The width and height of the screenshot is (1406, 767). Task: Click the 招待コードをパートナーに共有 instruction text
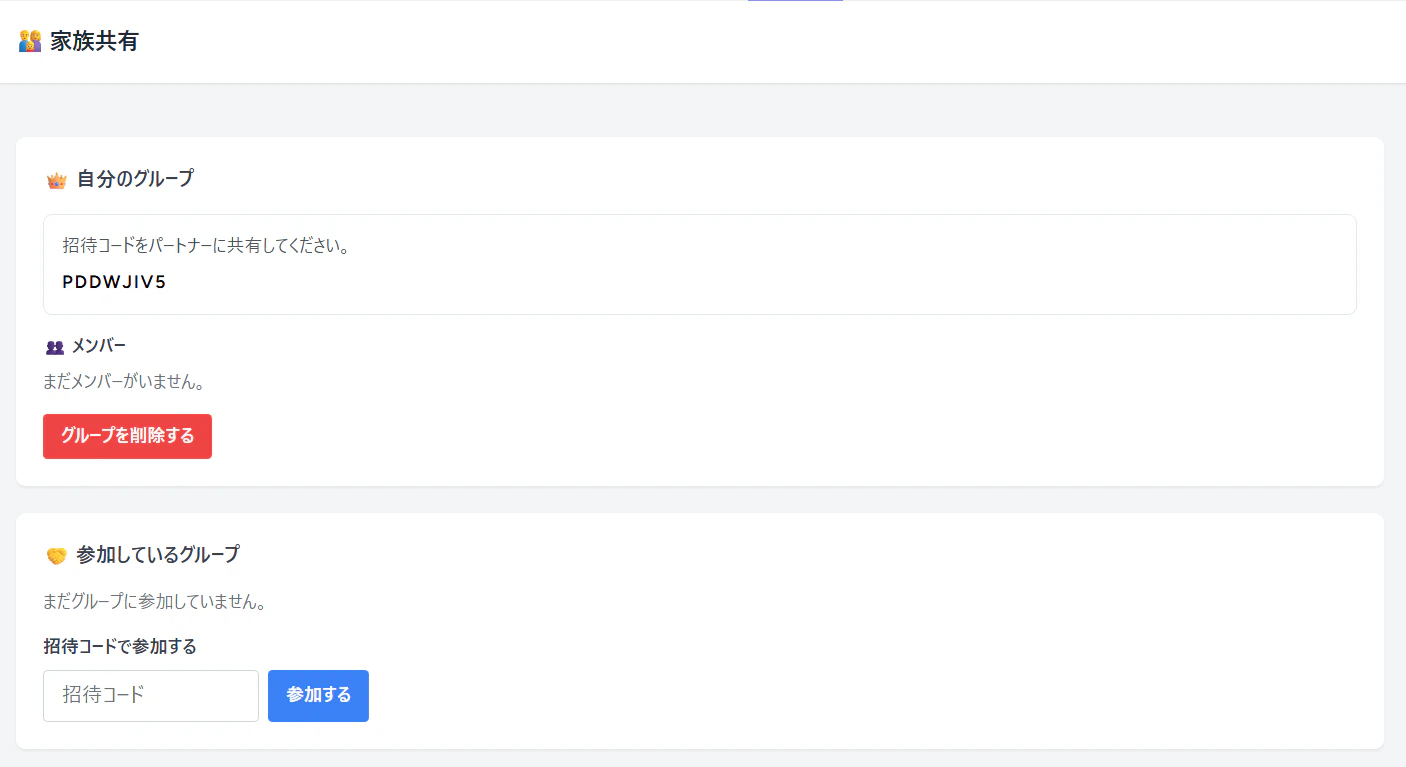pos(205,245)
